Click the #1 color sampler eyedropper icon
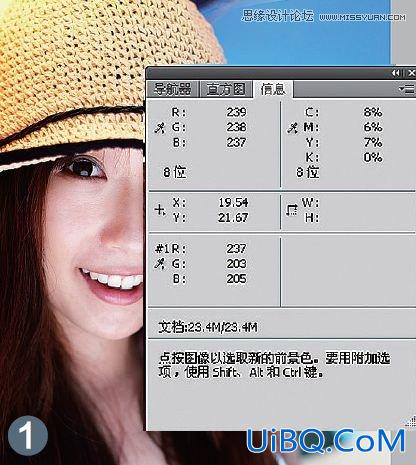 (160, 264)
